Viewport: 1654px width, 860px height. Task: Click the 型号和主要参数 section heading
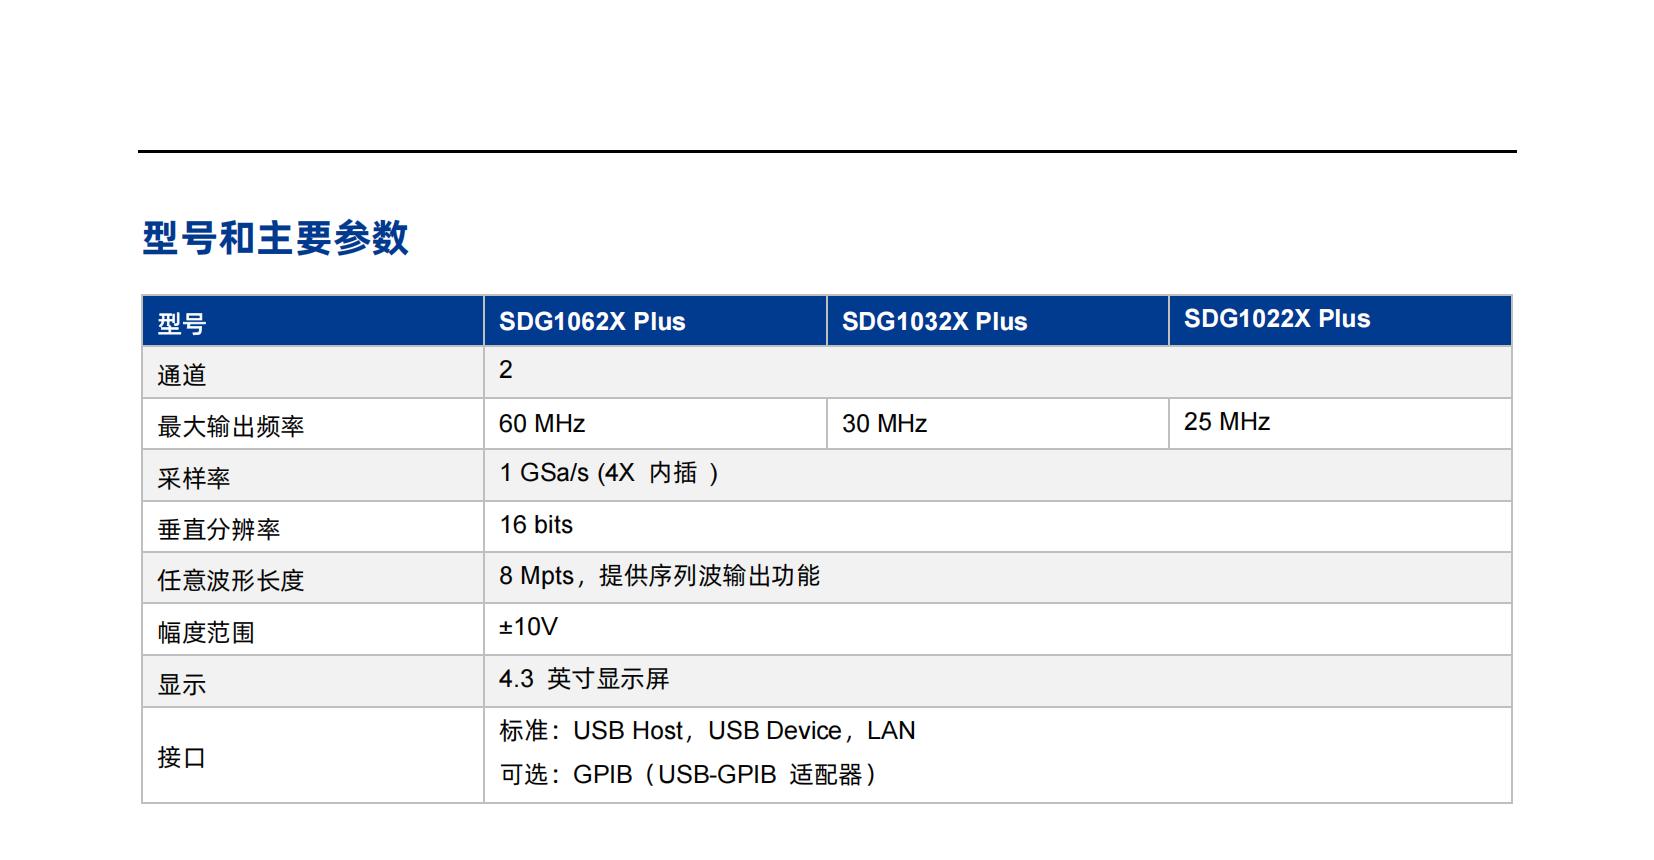(x=275, y=238)
